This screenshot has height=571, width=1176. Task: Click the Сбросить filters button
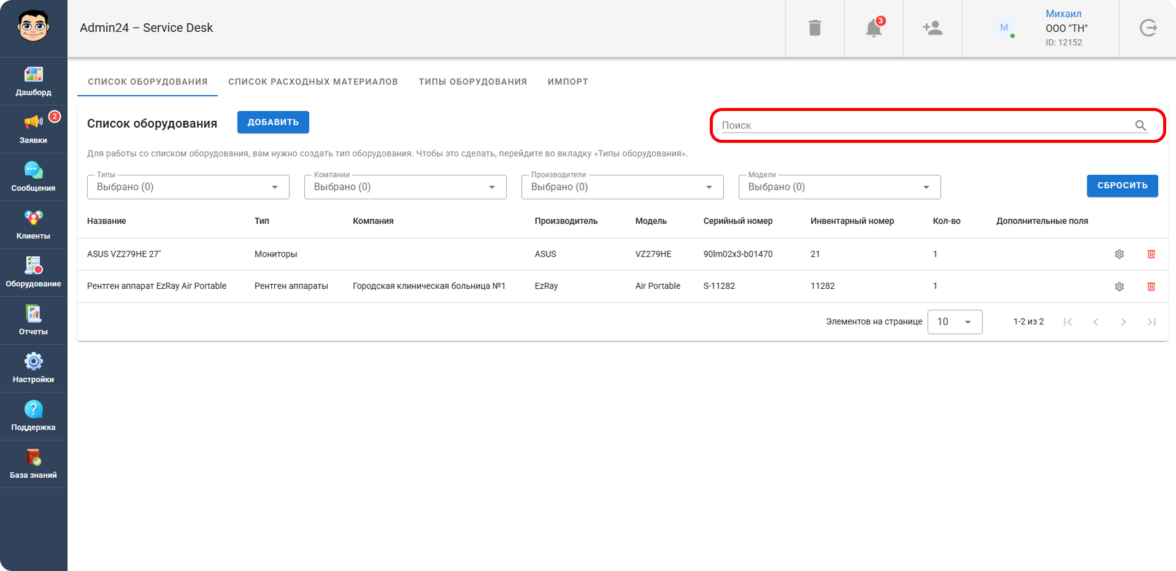click(x=1122, y=186)
